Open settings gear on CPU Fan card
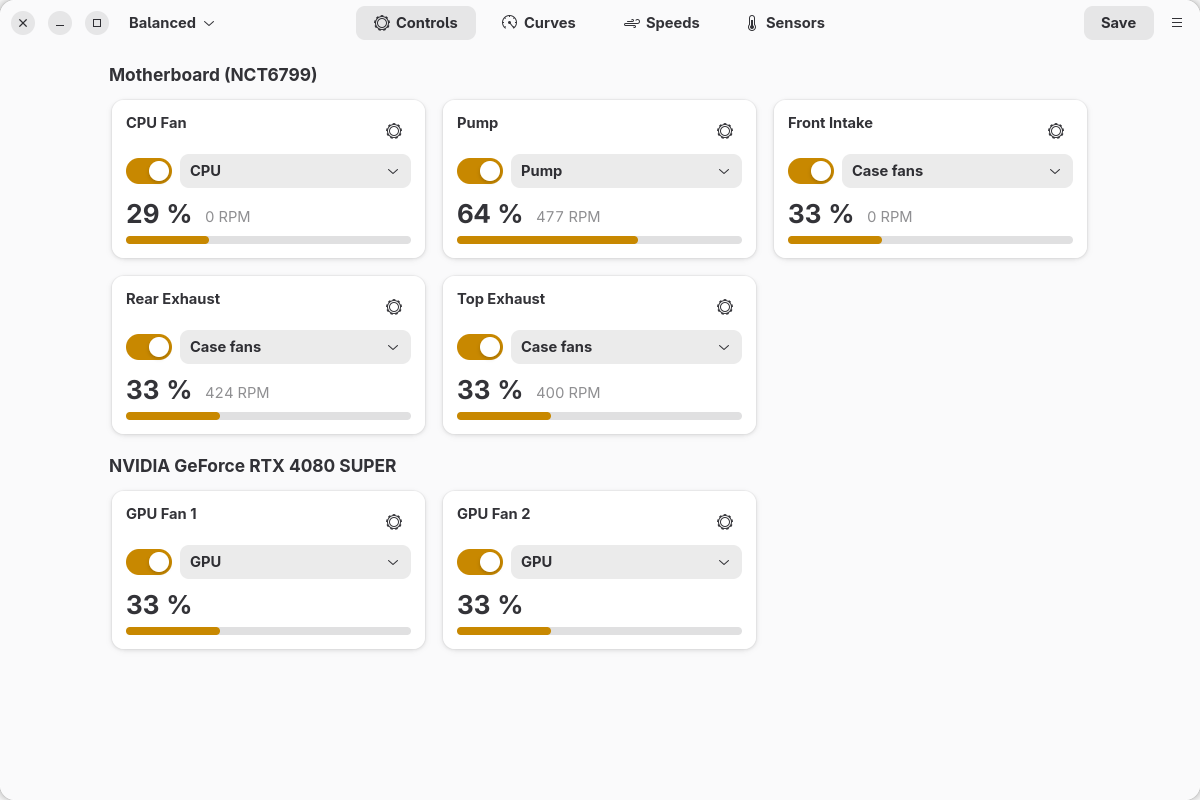The height and width of the screenshot is (800, 1200). click(394, 131)
